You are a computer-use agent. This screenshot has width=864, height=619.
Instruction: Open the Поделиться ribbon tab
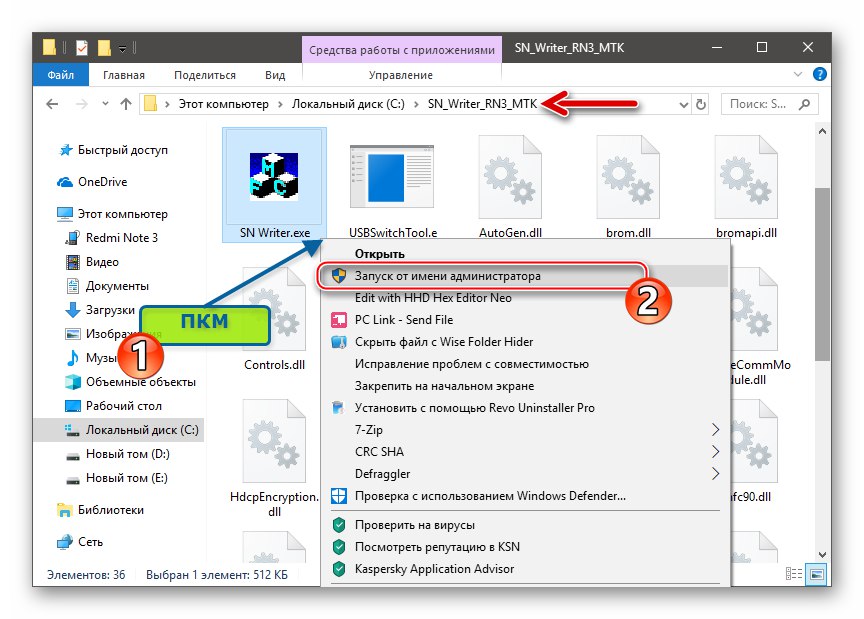click(204, 75)
